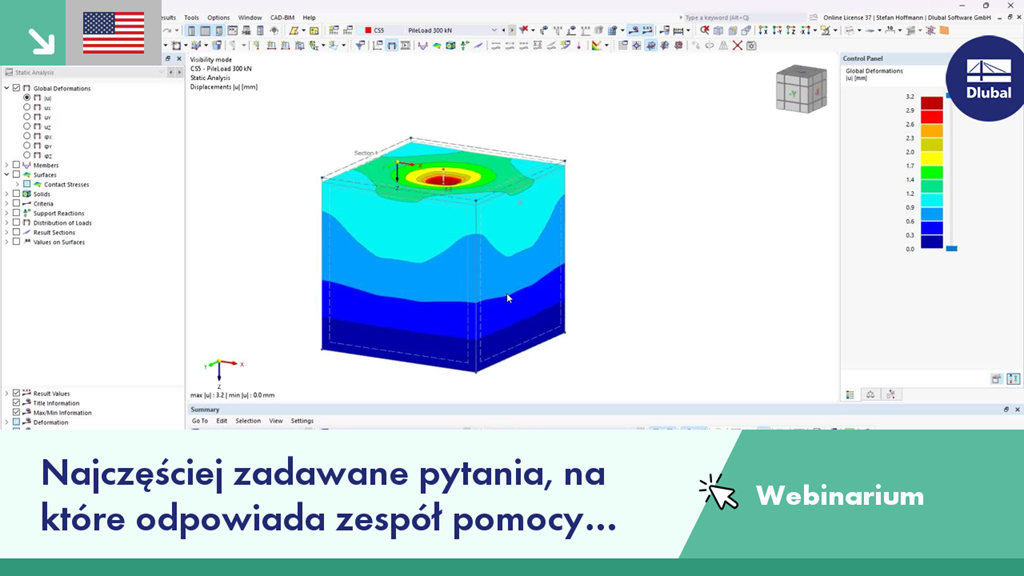
Task: Click the support reactions arrow icon
Action: [464, 45]
